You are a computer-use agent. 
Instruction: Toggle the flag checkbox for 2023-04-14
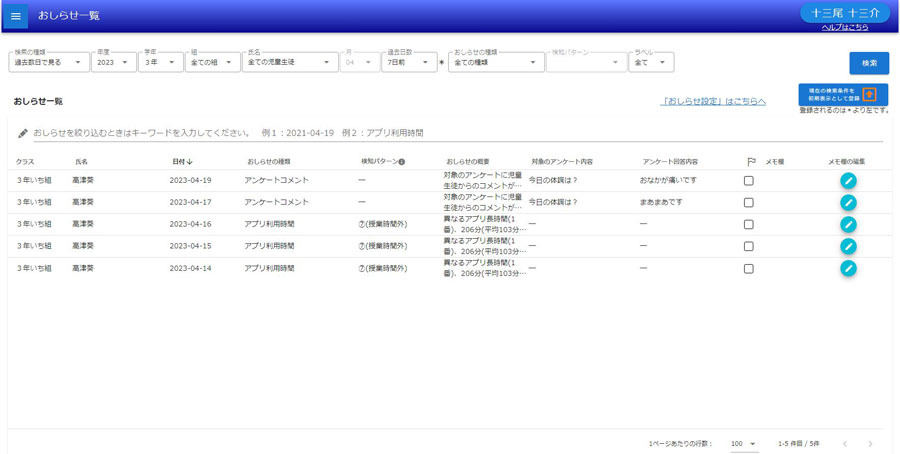pos(748,268)
